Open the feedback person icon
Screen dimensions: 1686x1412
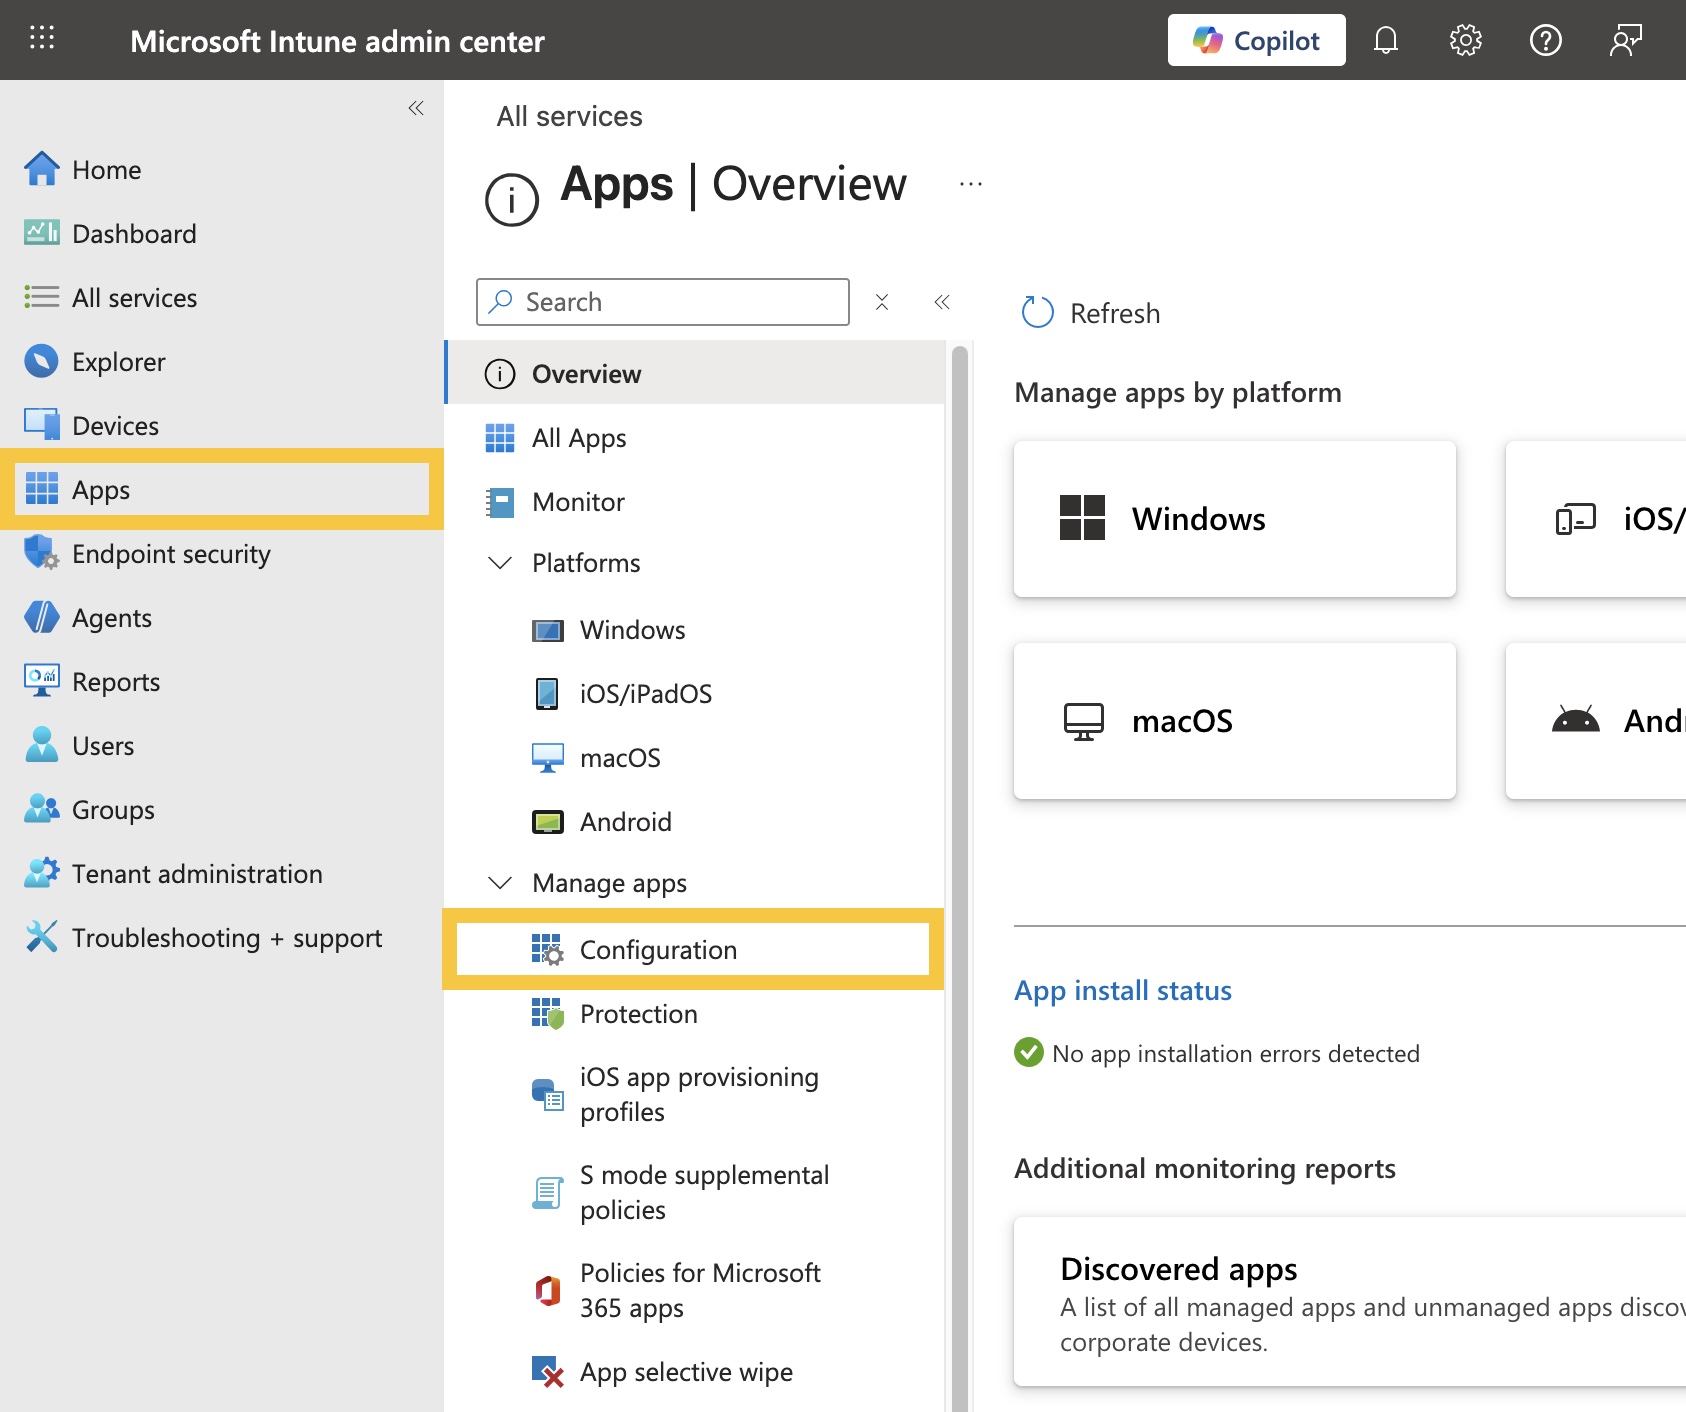(1625, 40)
